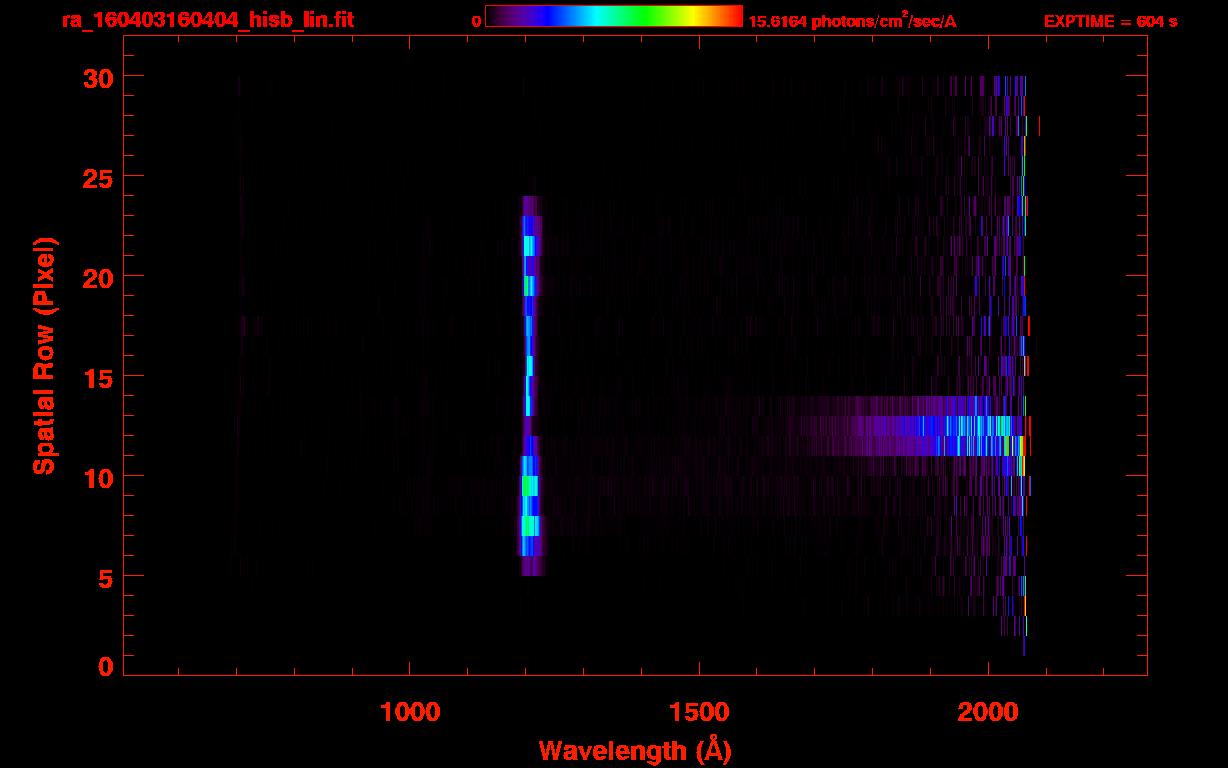Click the Spatial Row (Pixel) axis title
The height and width of the screenshot is (768, 1228).
pos(44,356)
